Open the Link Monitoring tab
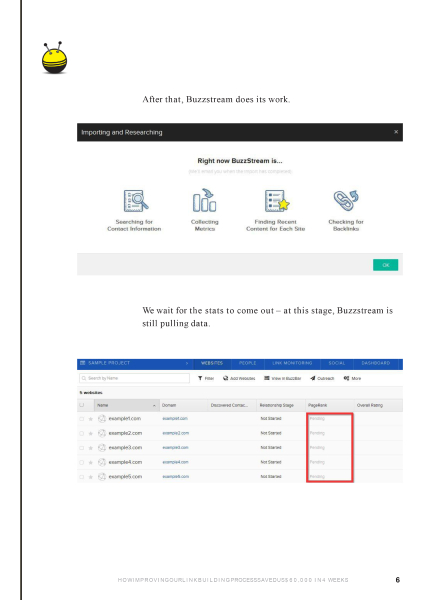This screenshot has width=424, height=600. click(x=292, y=363)
